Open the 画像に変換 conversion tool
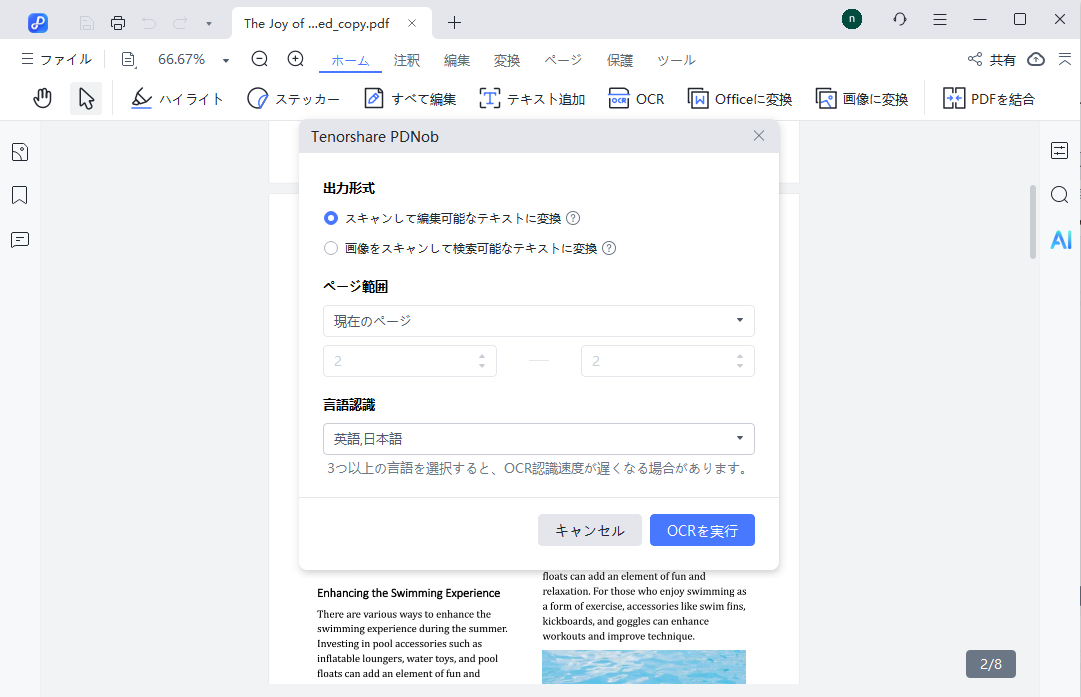1081x697 pixels. click(862, 98)
